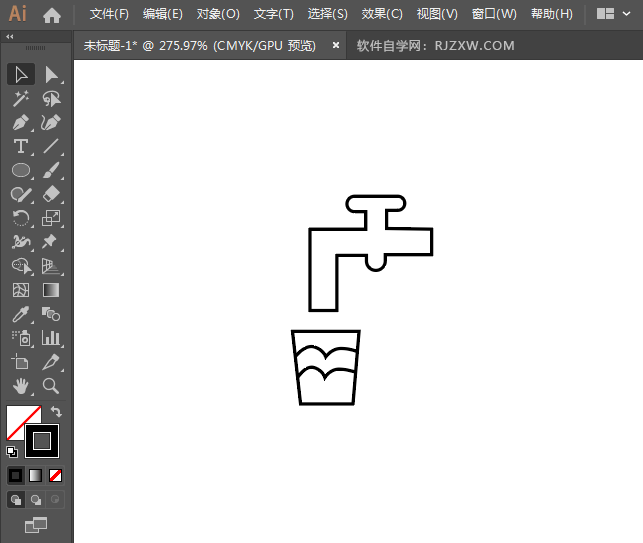Open the 对象(O) menu
This screenshot has height=543, width=643.
(x=218, y=14)
